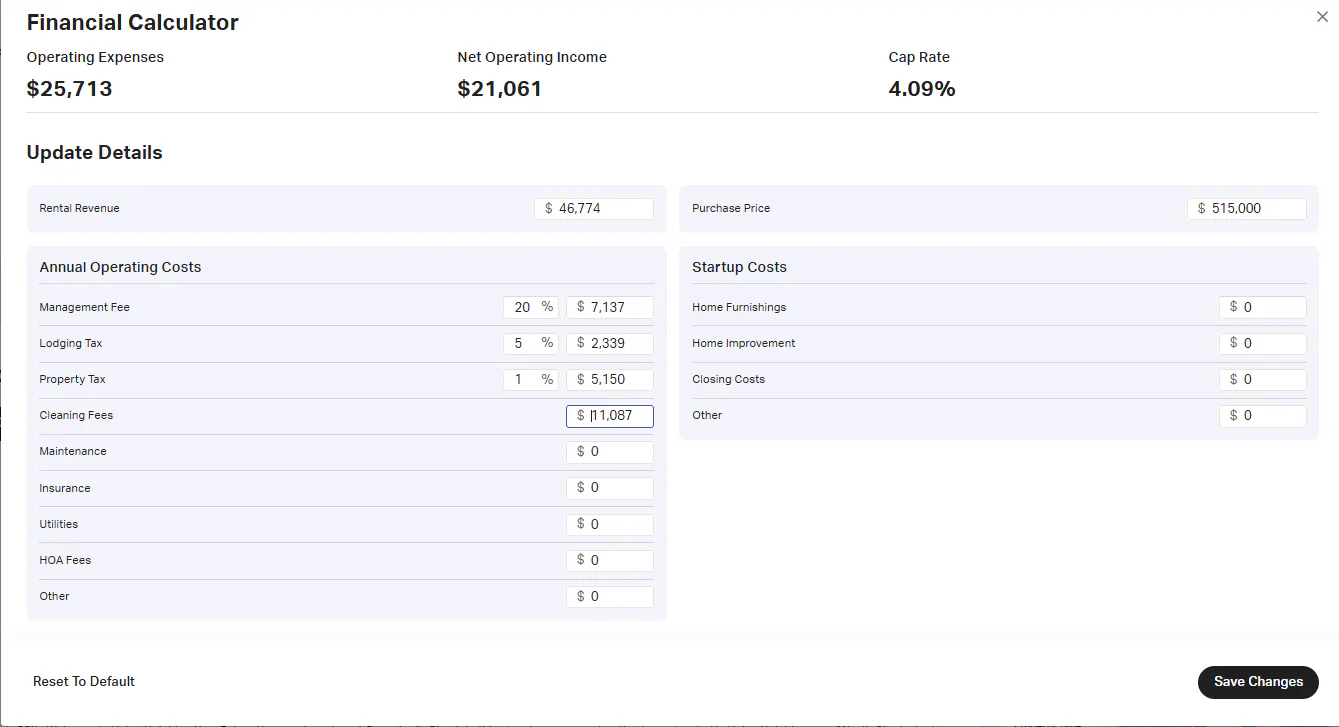Click Reset To Default link
The image size is (1339, 727).
[84, 682]
